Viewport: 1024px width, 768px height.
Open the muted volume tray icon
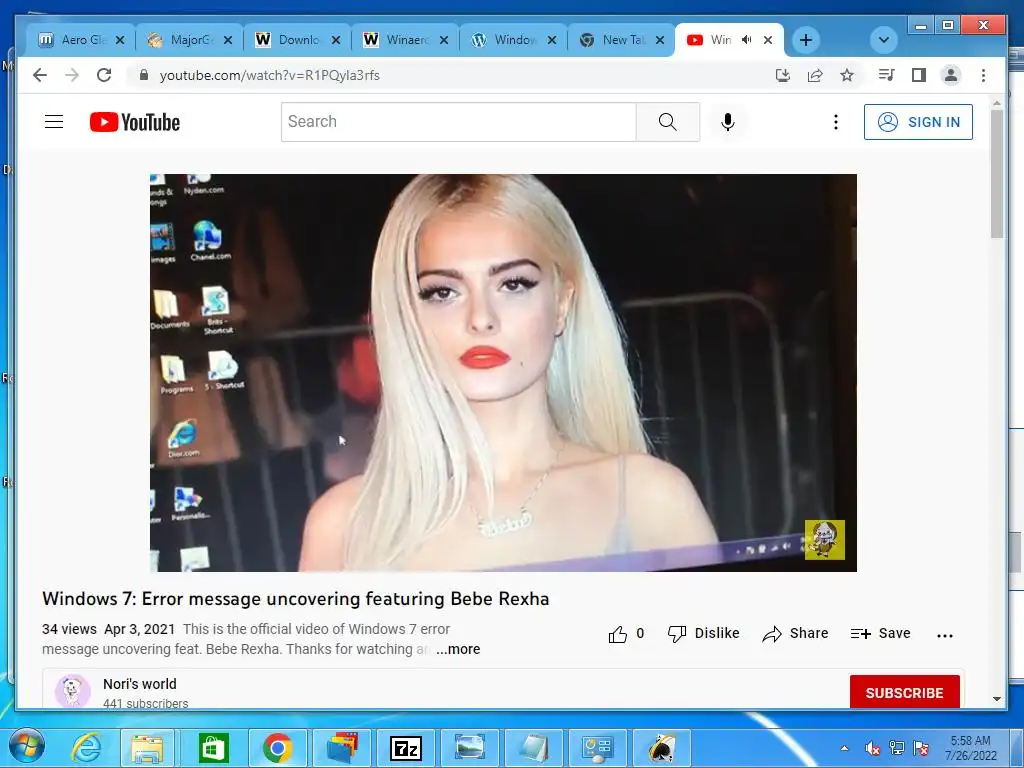point(872,748)
